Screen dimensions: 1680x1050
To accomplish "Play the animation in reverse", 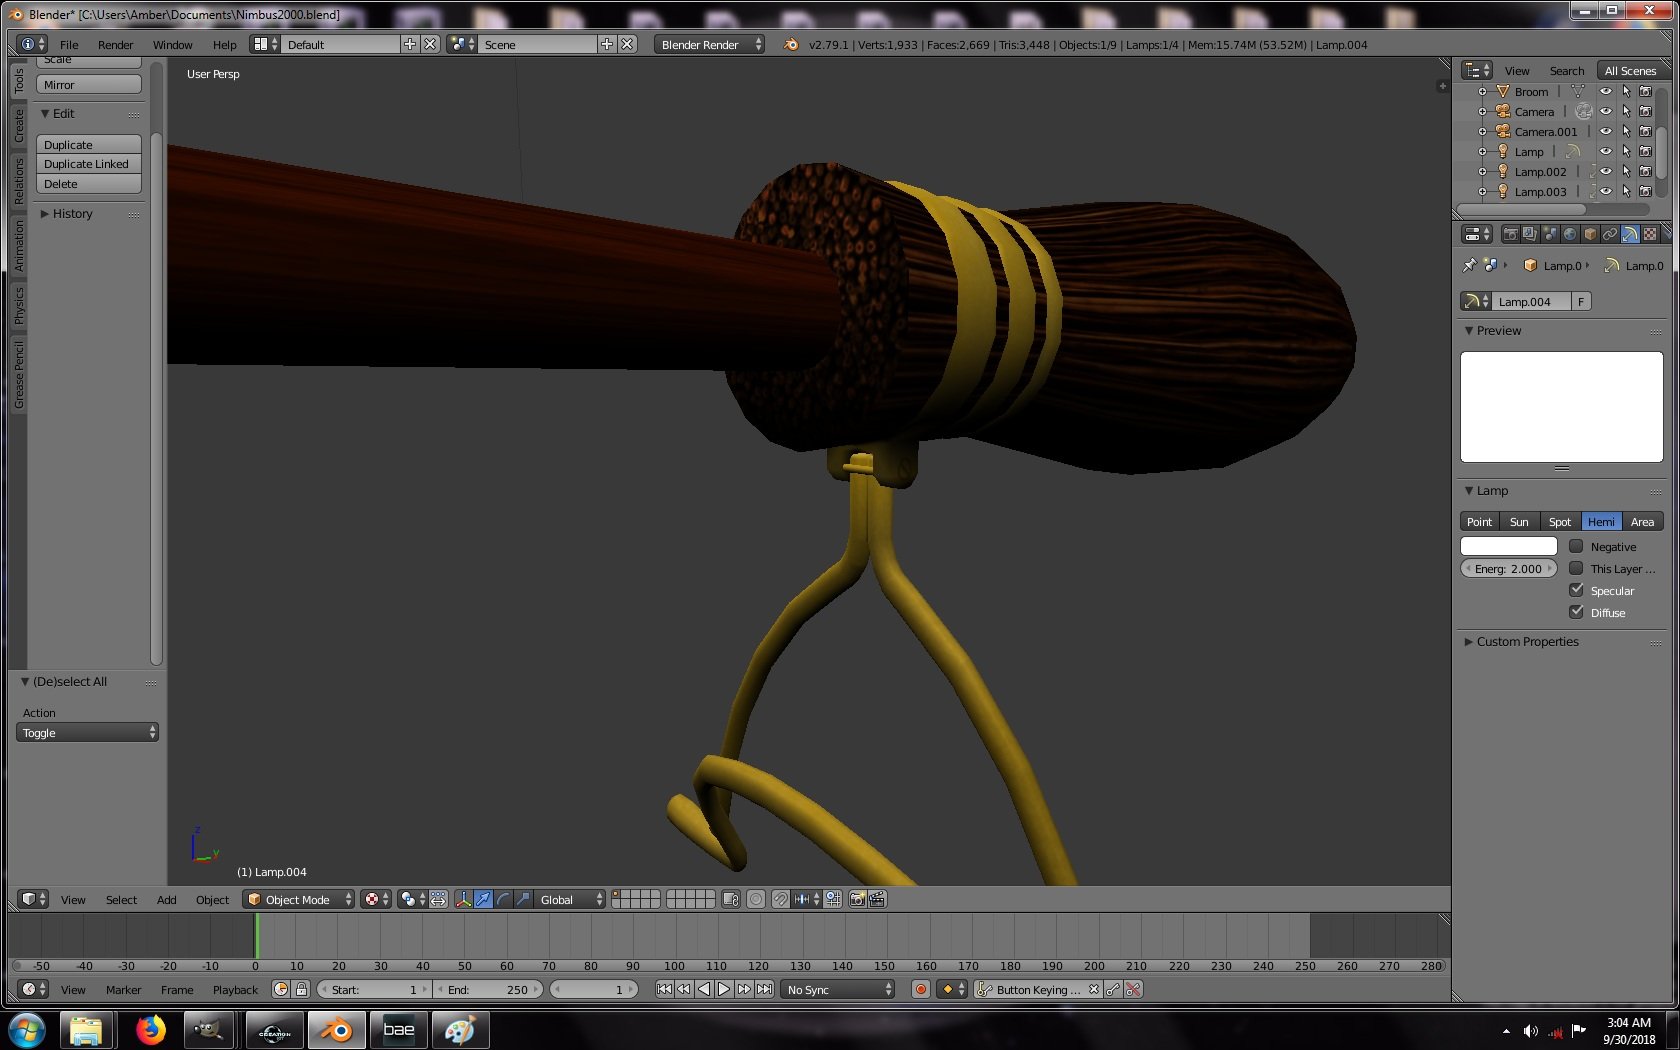I will click(x=704, y=989).
